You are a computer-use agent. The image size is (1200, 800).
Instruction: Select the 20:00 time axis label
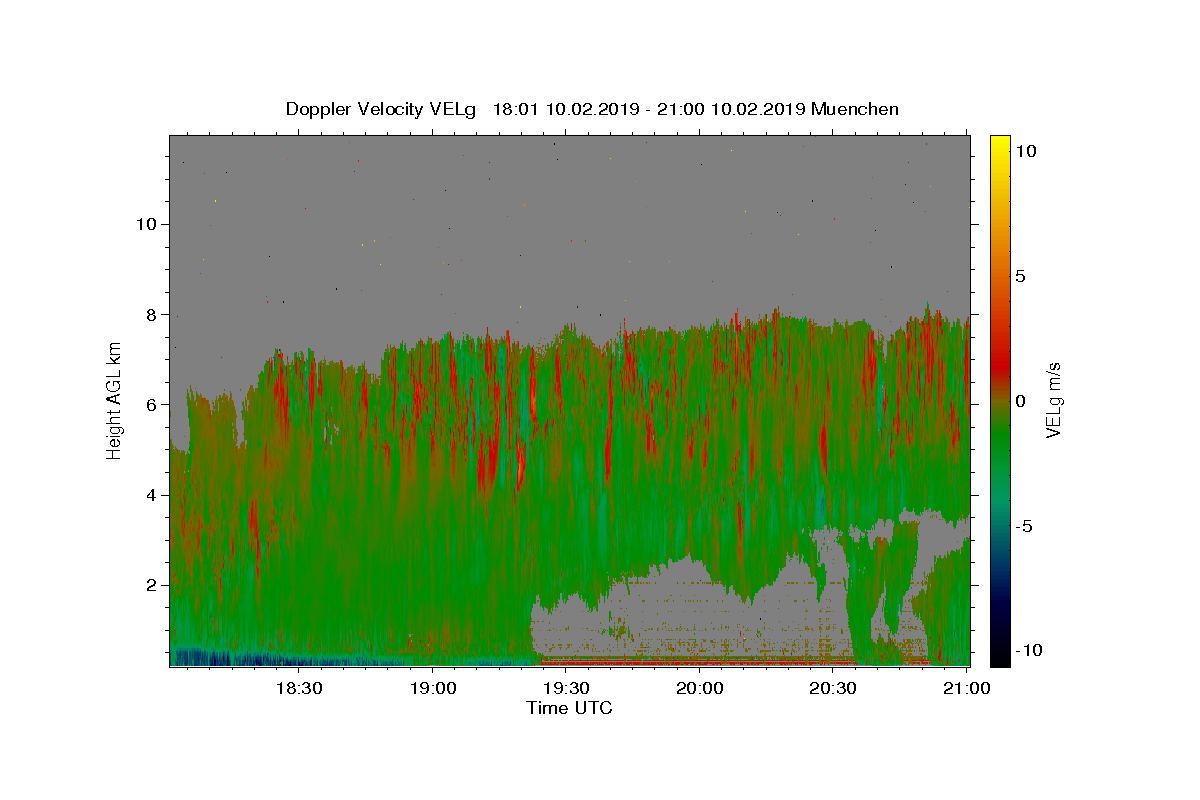[x=700, y=688]
